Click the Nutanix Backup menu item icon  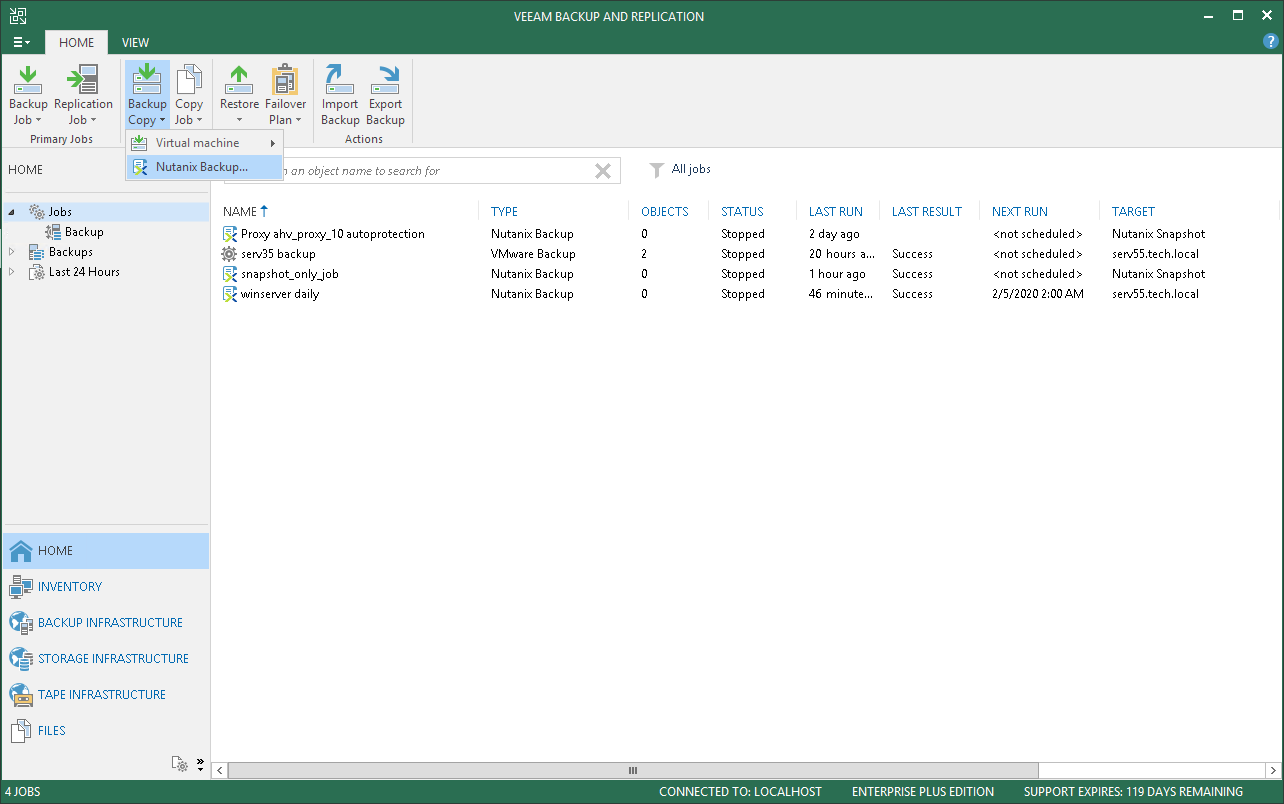(140, 167)
